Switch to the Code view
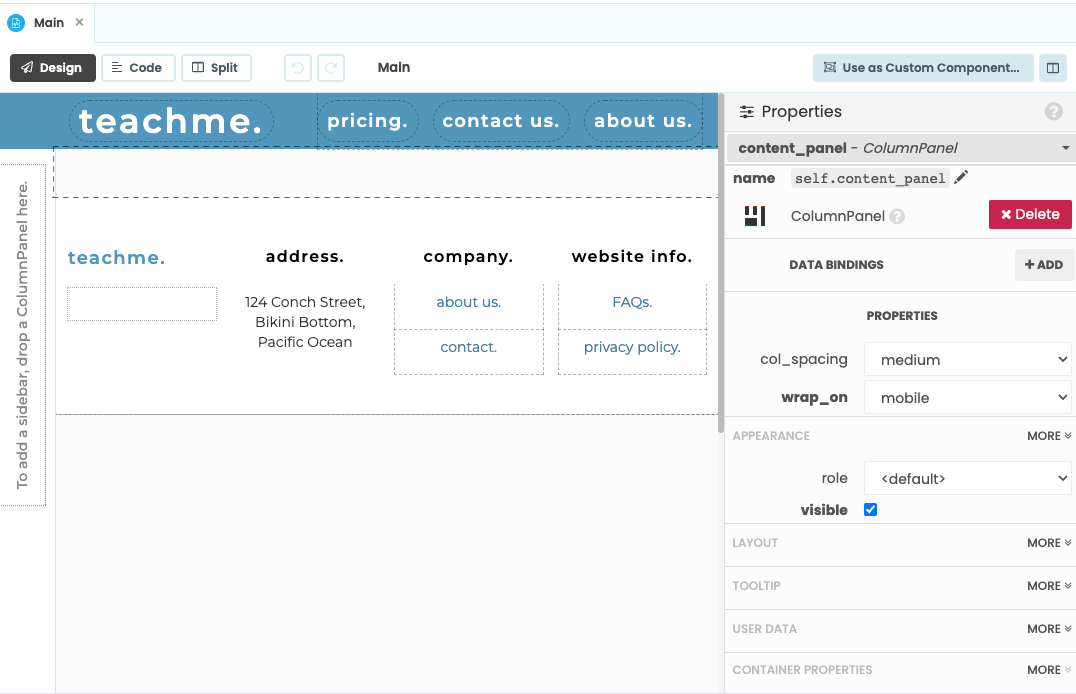Screen dimensions: 1076x694 pos(138,68)
